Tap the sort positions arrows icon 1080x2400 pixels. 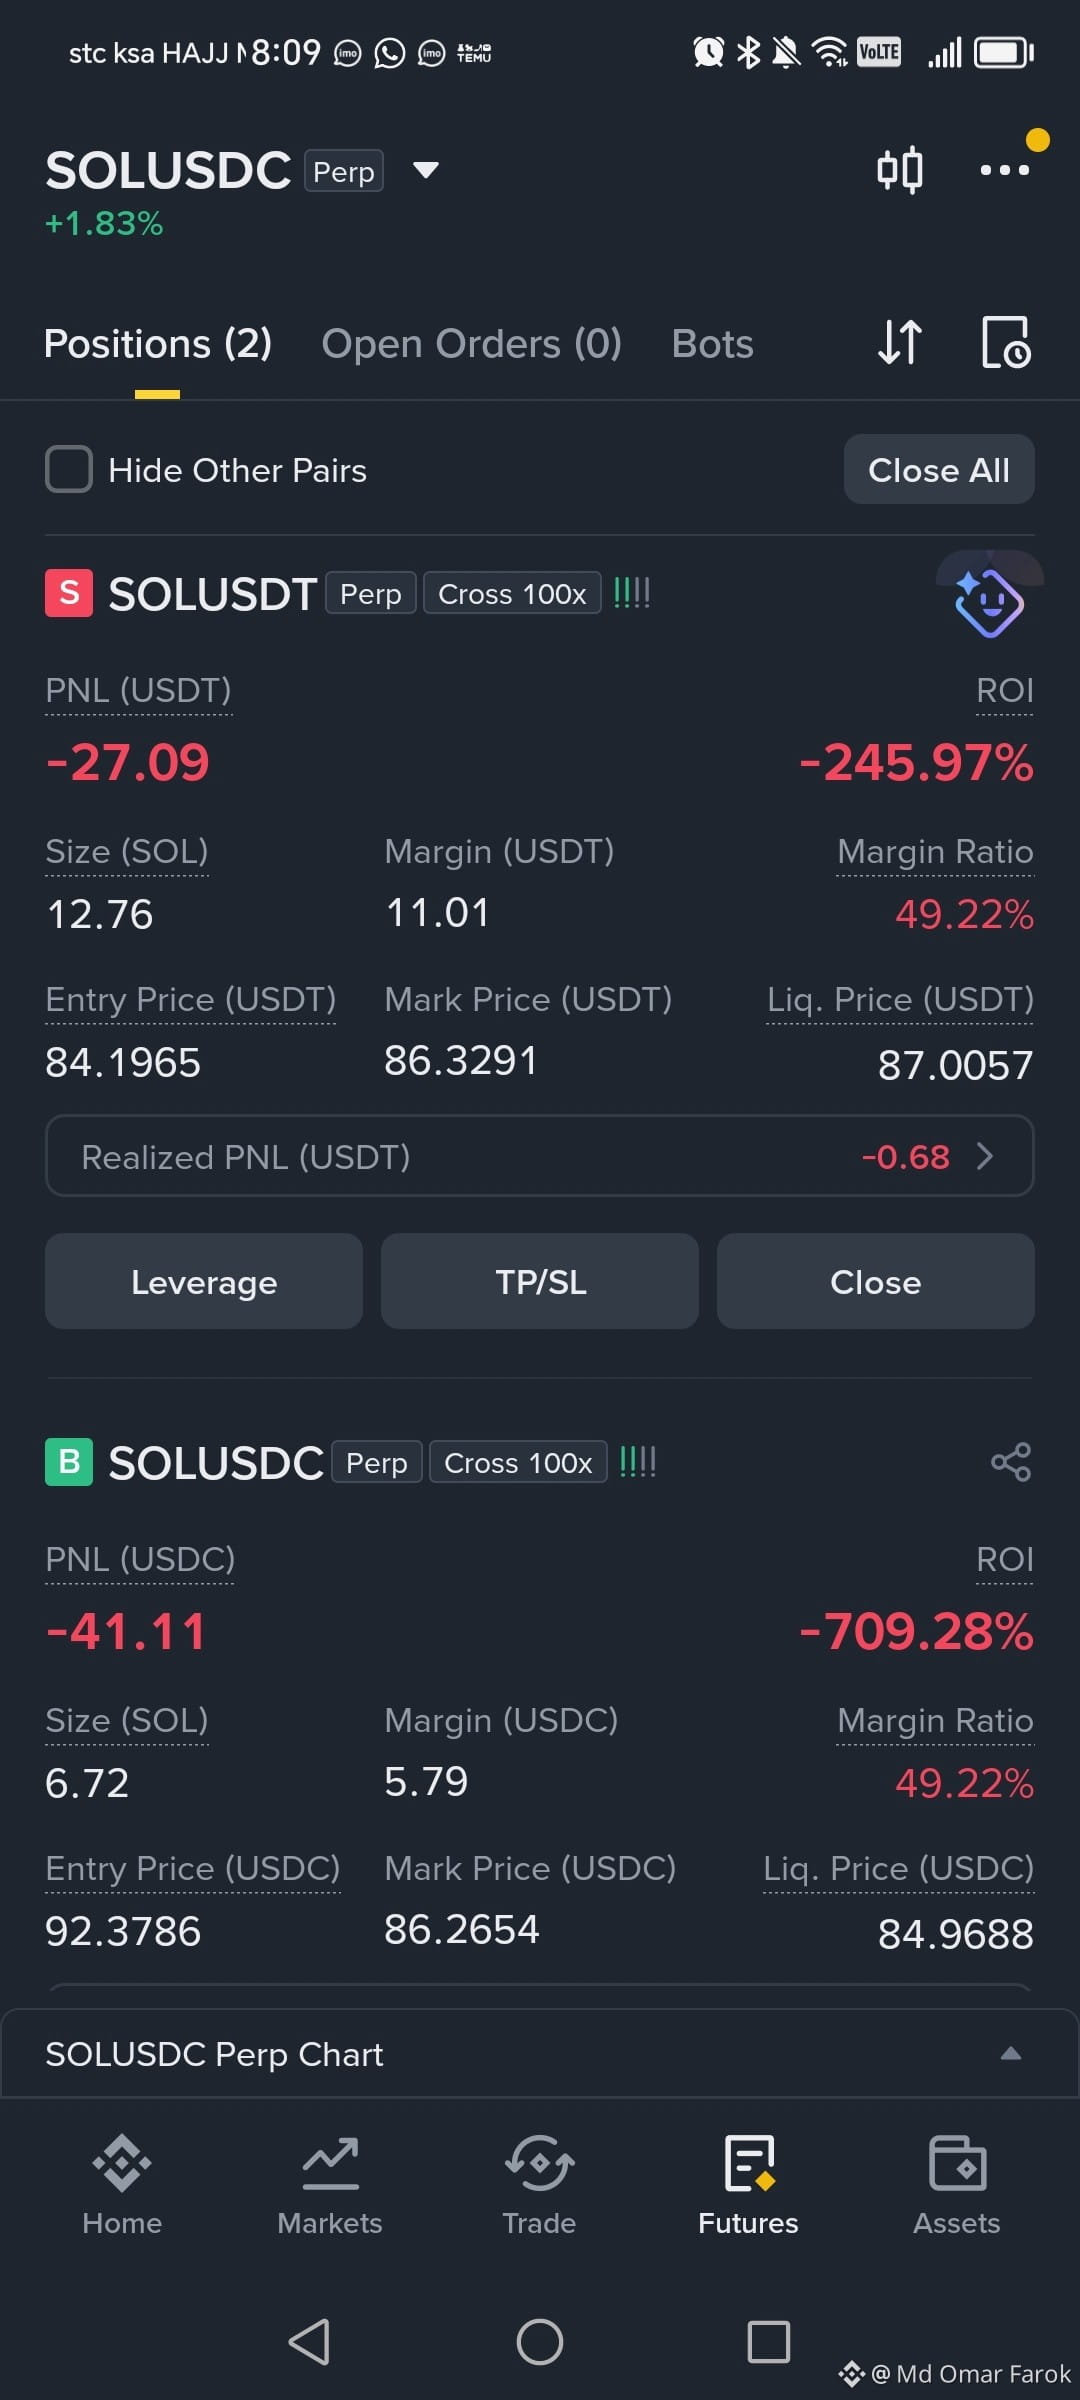pyautogui.click(x=899, y=343)
